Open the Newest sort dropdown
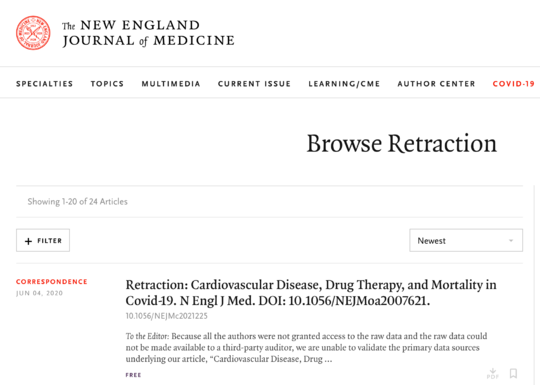 click(x=466, y=240)
